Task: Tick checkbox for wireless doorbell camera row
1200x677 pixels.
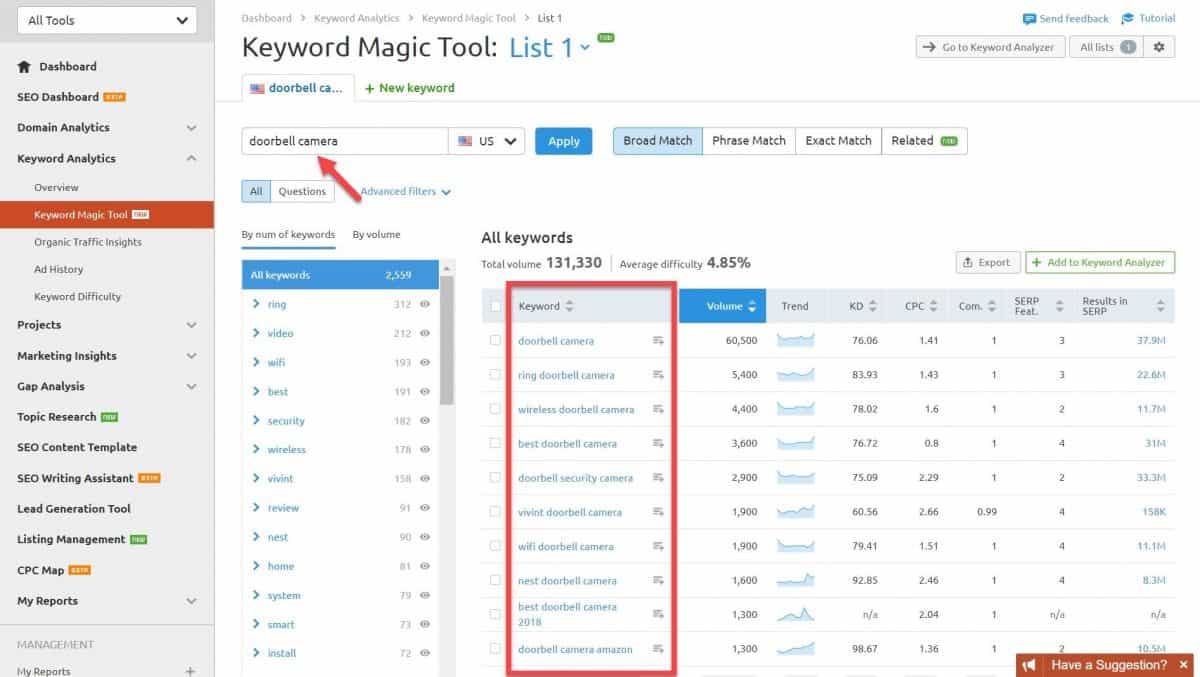Action: [x=495, y=409]
